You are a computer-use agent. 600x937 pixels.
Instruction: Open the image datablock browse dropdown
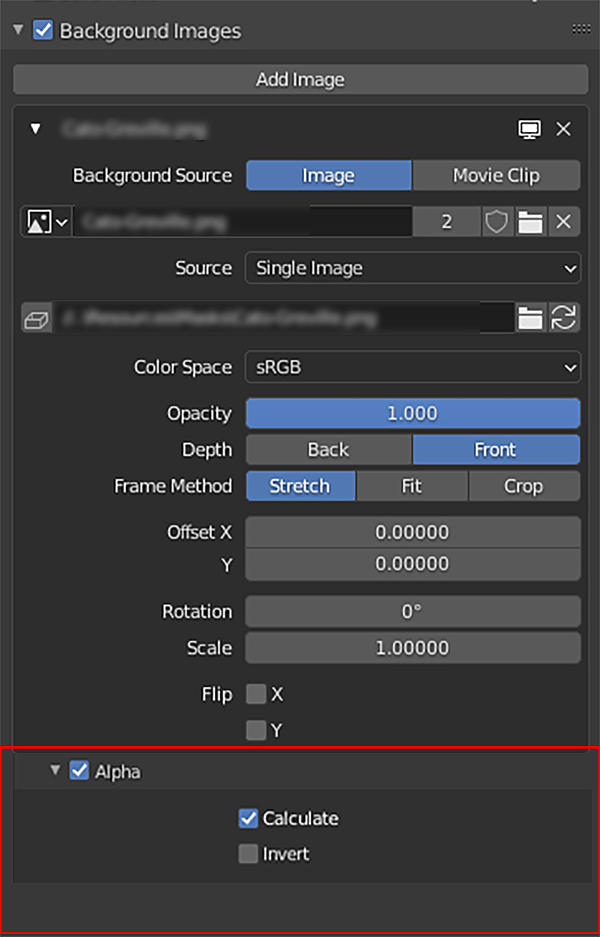point(47,222)
